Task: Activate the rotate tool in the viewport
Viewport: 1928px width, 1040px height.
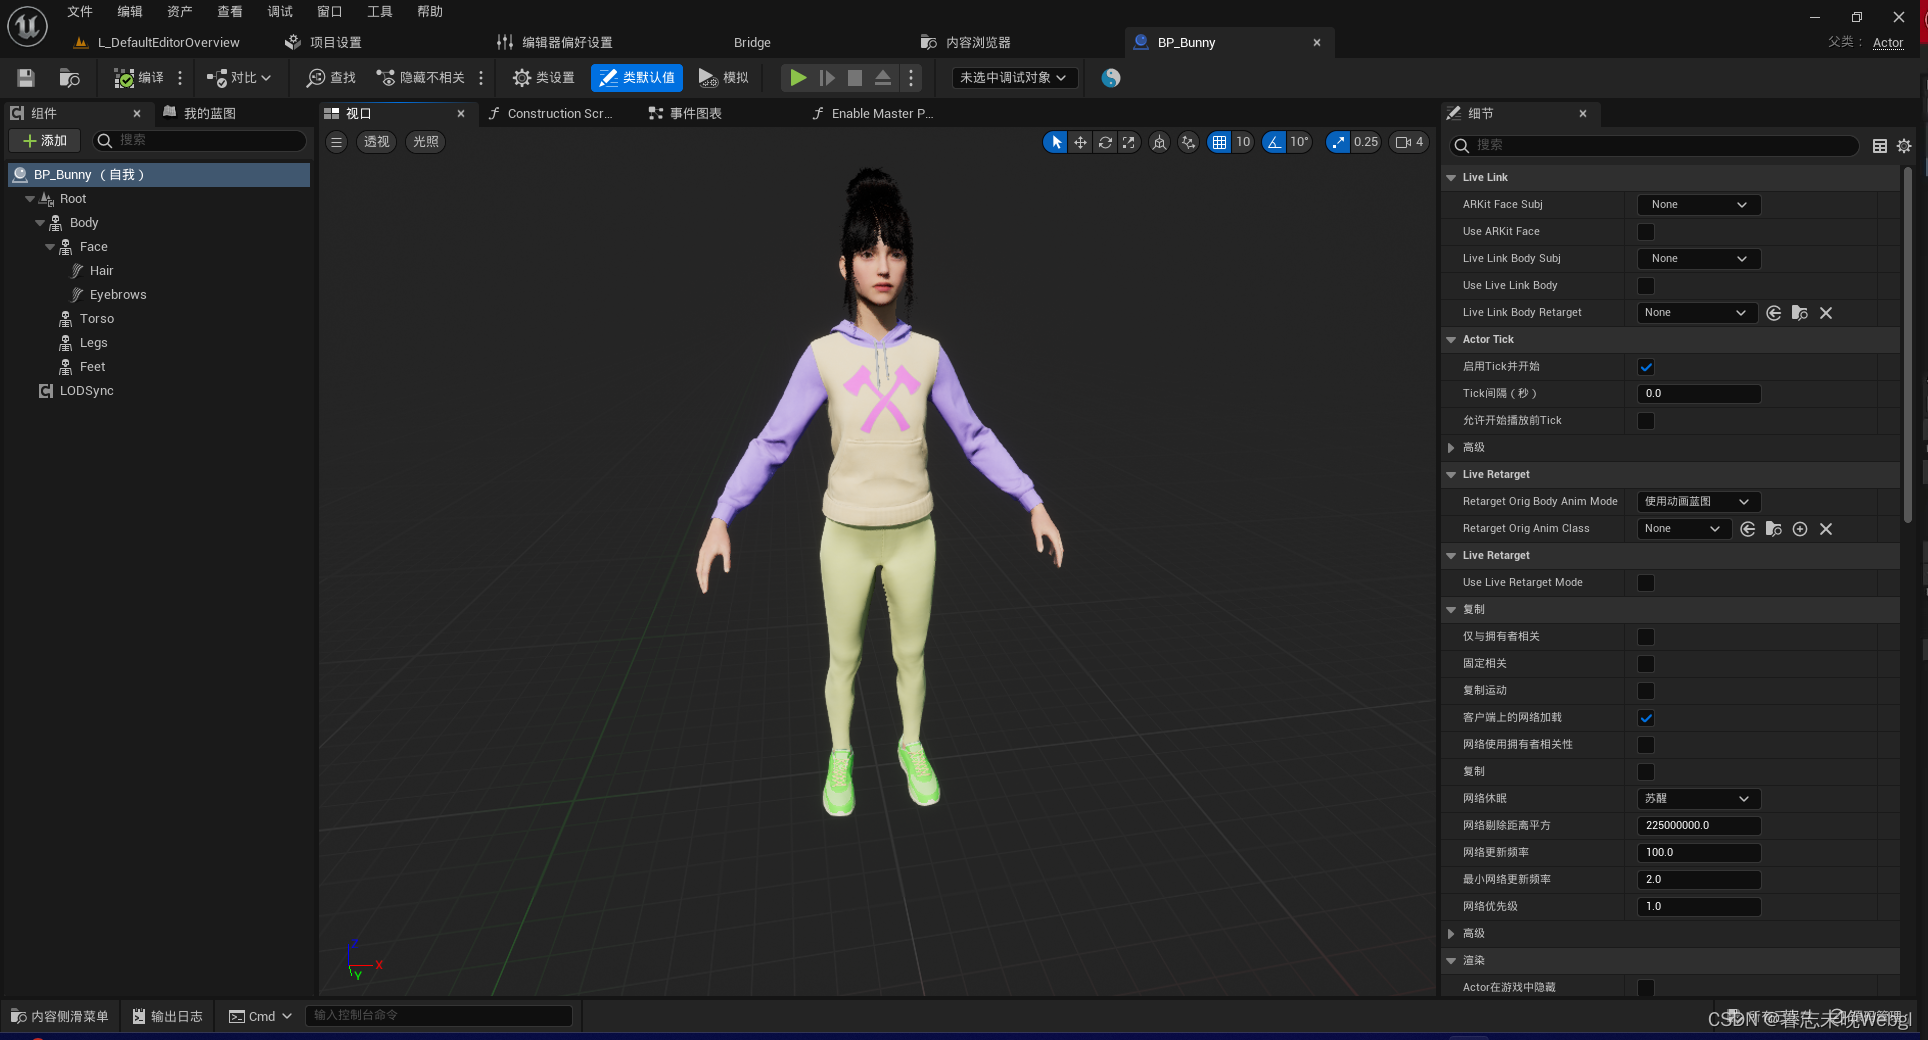Action: (1105, 142)
